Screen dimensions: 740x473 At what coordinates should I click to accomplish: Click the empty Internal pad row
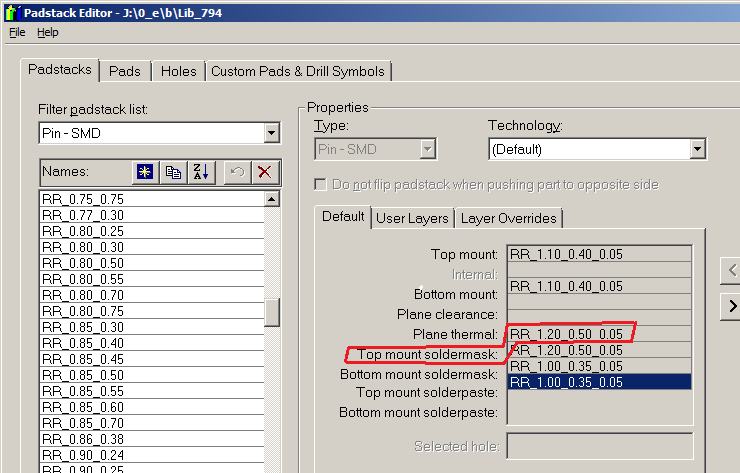600,270
